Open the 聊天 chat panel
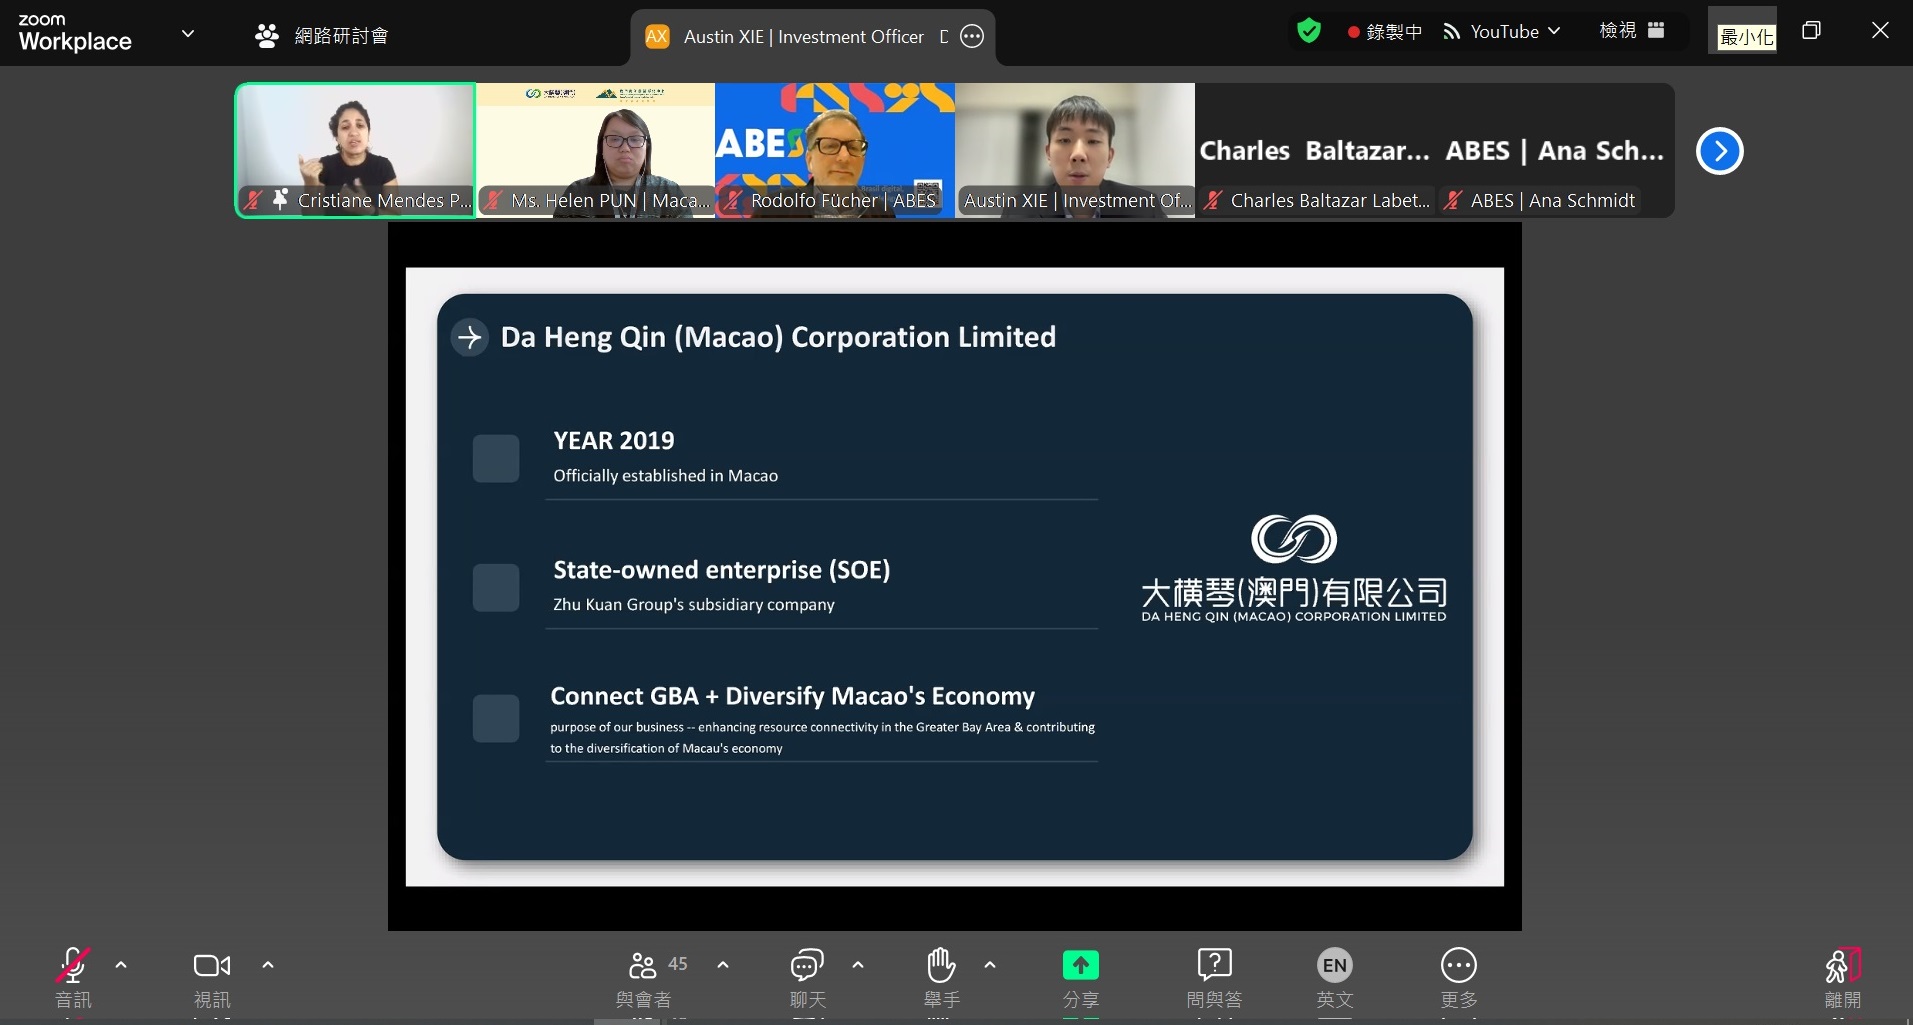The width and height of the screenshot is (1913, 1025). tap(808, 977)
